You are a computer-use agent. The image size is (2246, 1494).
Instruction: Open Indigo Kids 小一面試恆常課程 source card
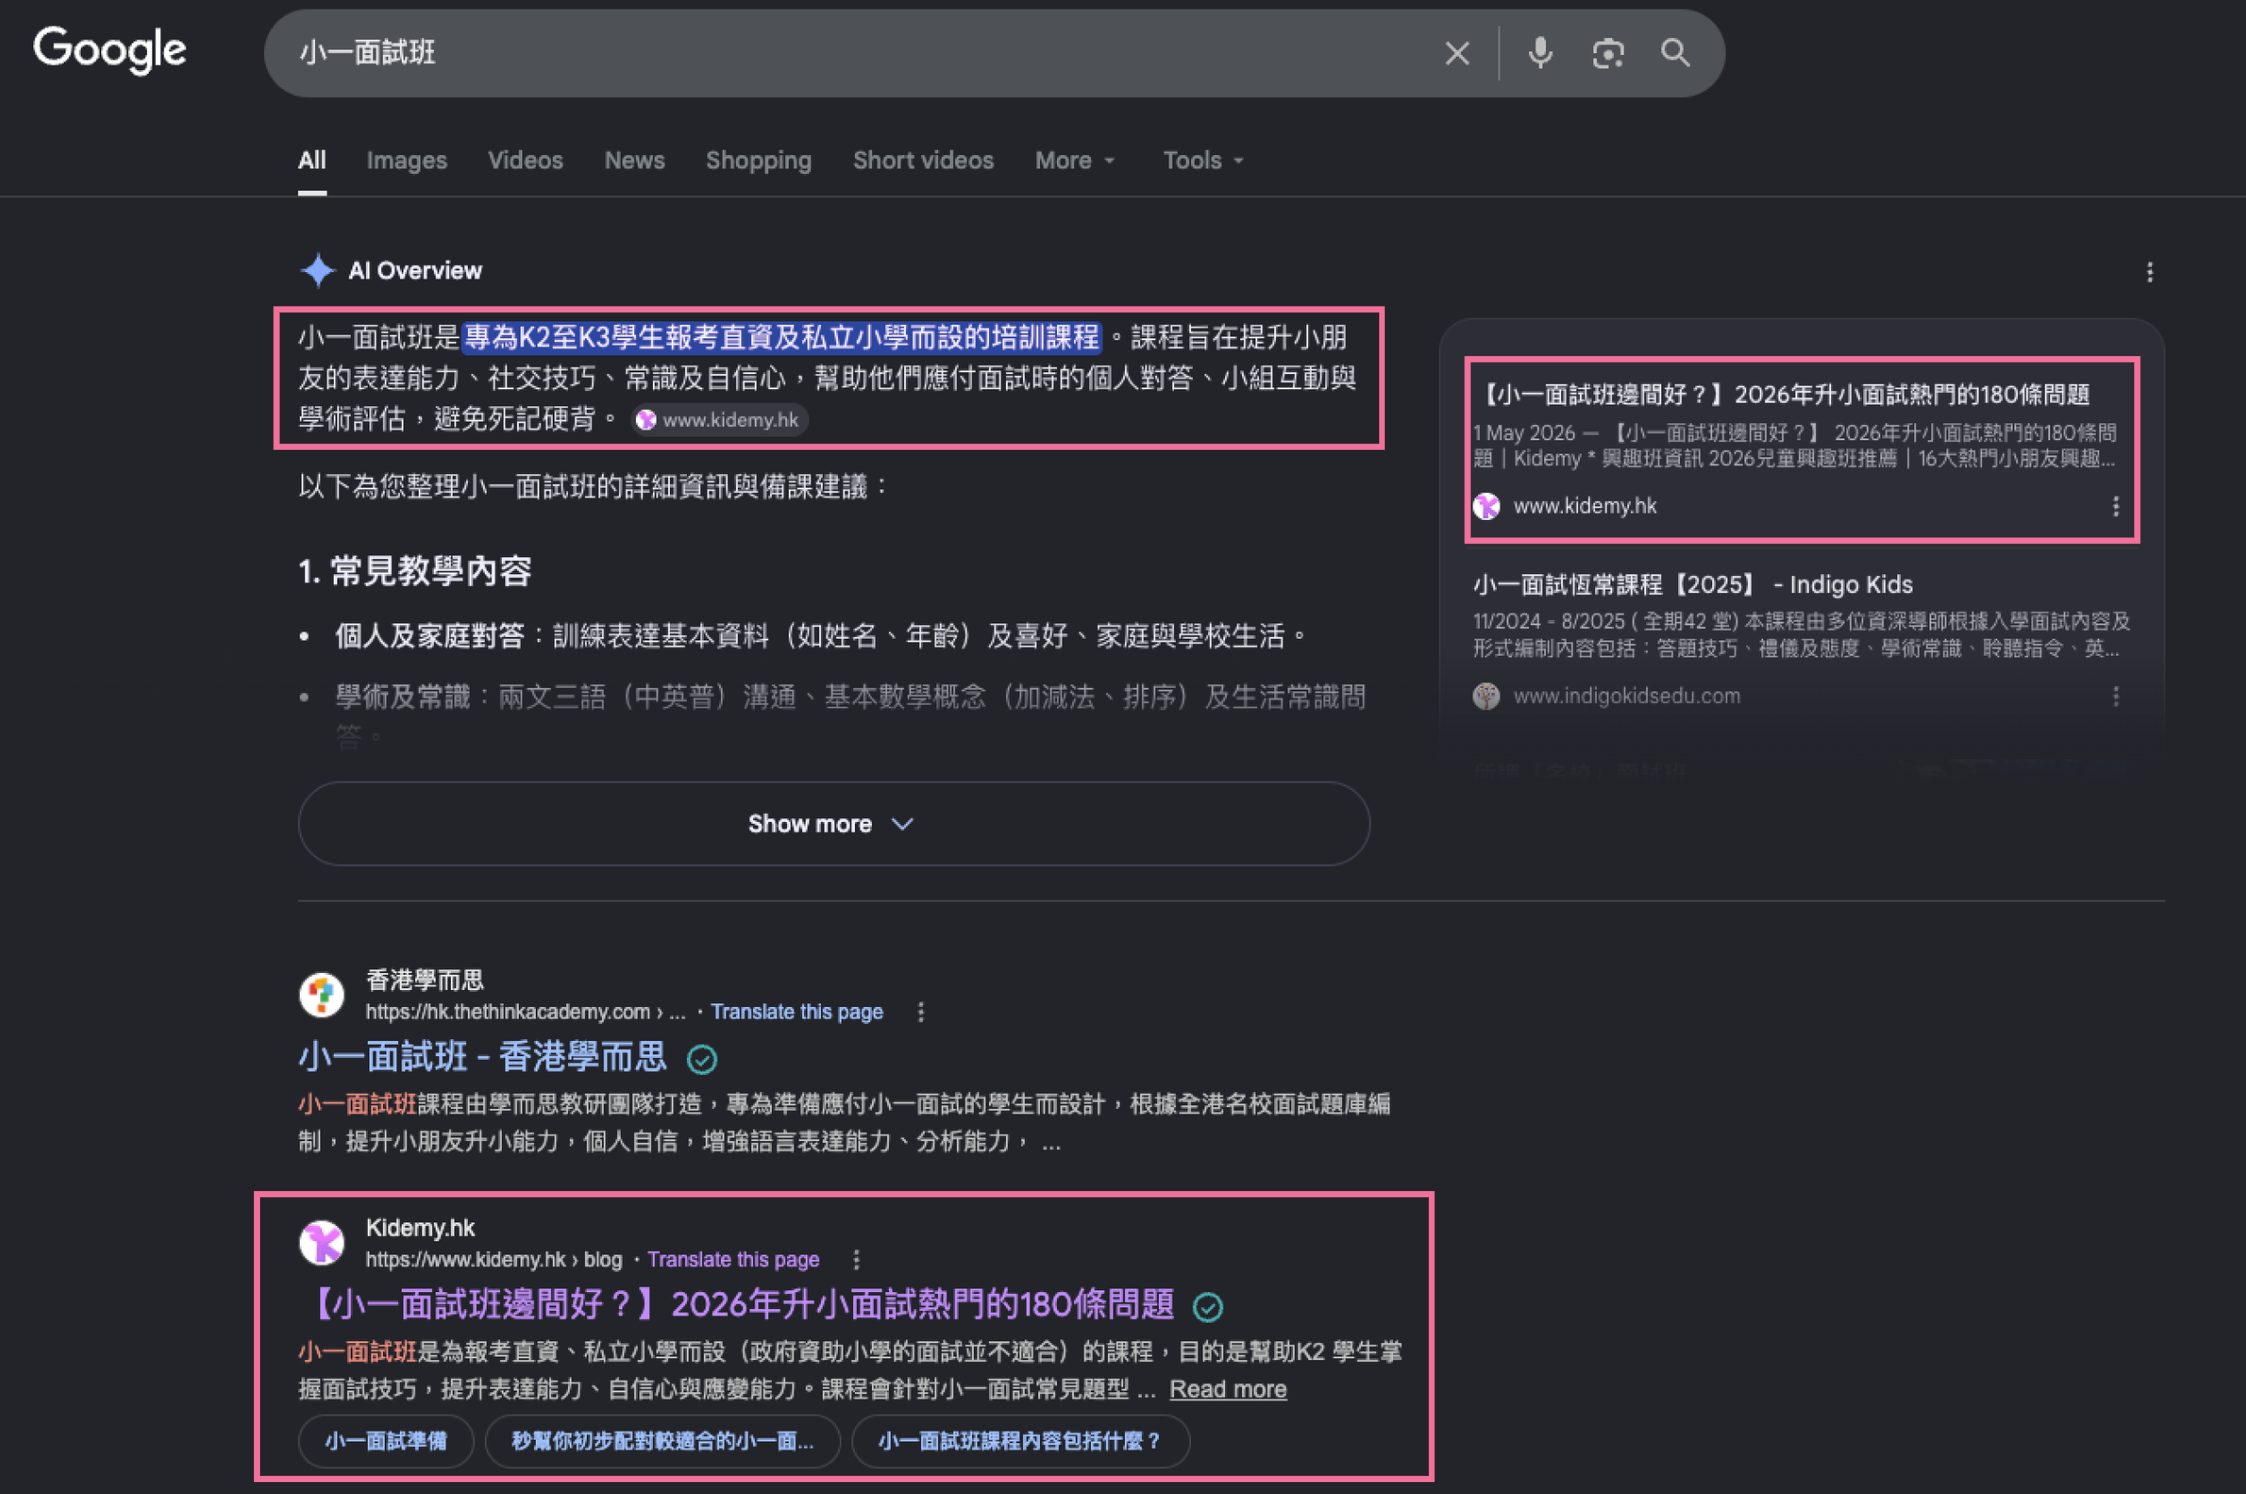coord(1692,584)
